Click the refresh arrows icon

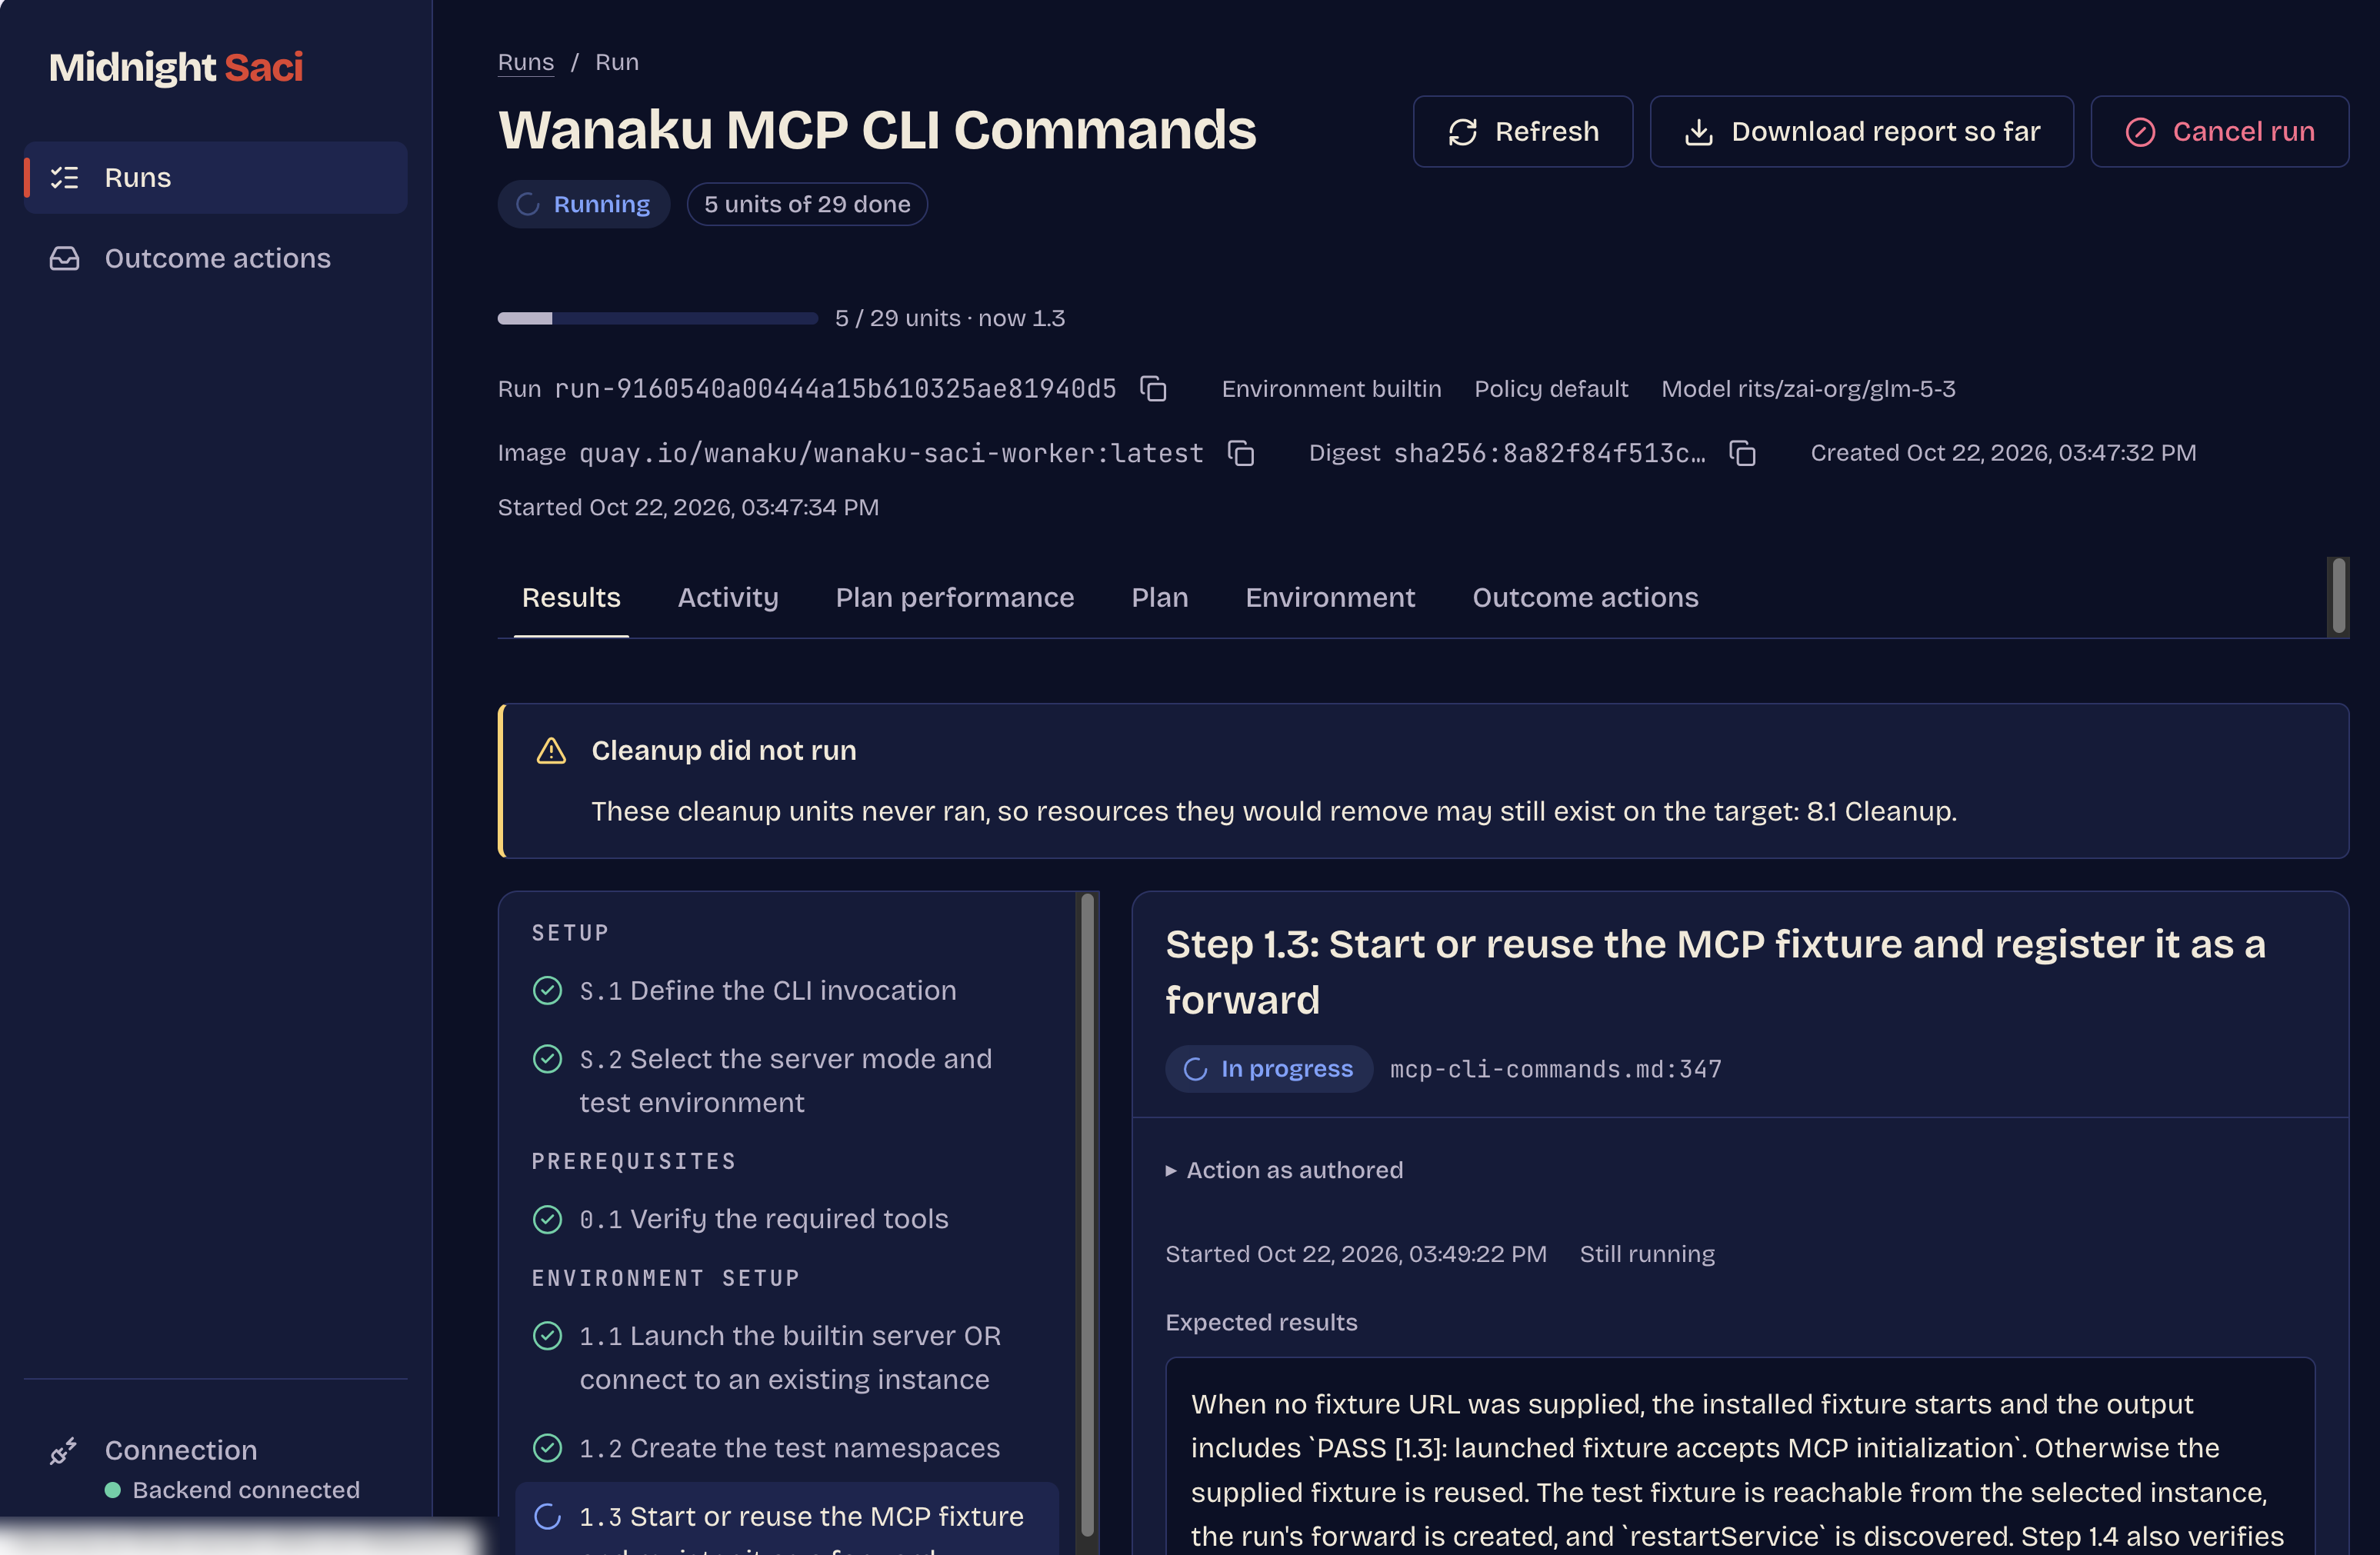pyautogui.click(x=1462, y=132)
